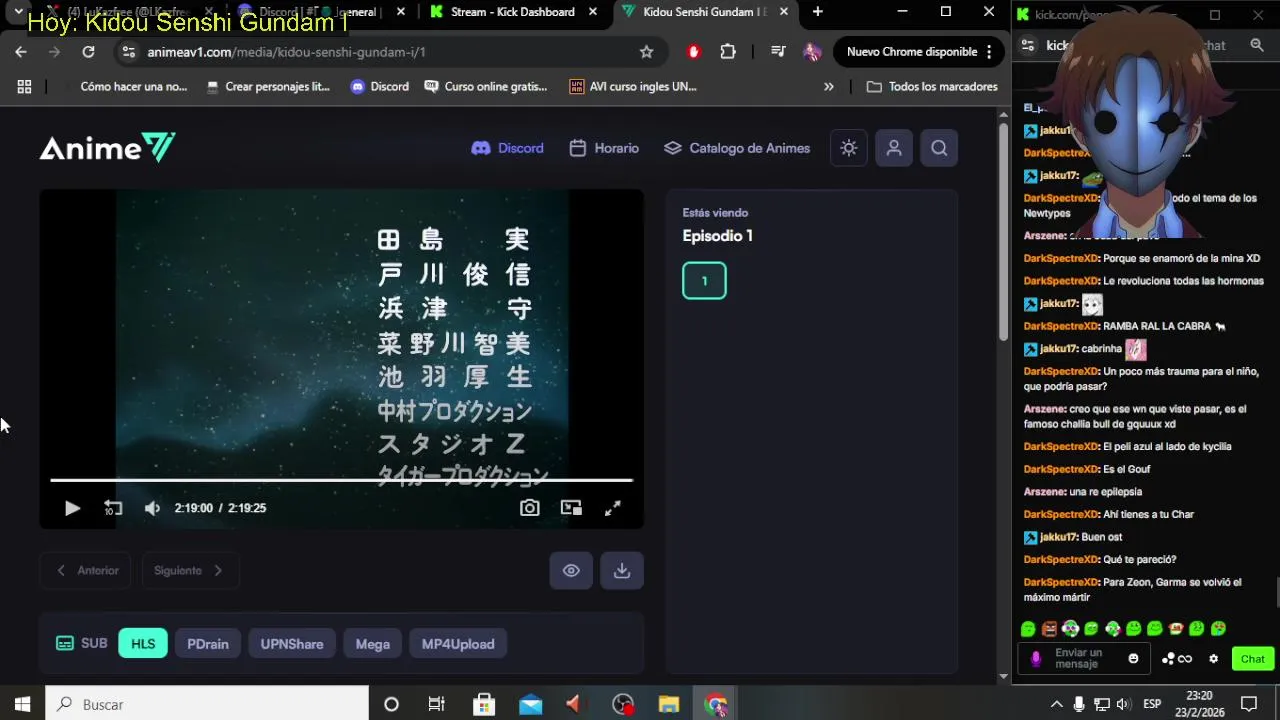Viewport: 1280px width, 720px height.
Task: Open the volume control in system tray
Action: click(x=1123, y=704)
